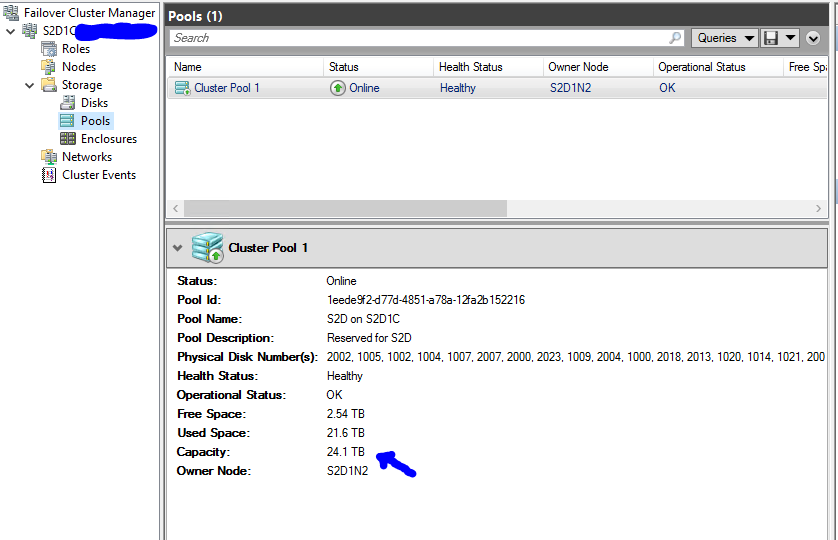Collapse the Storage tree node
Screen dimensions: 838x540
pos(29,85)
